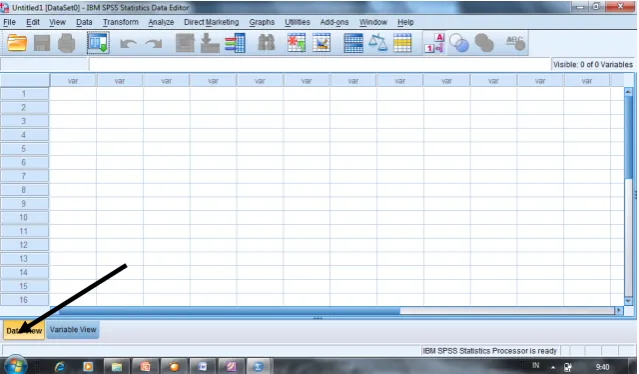Viewport: 639px width, 374px height.
Task: Switch to the Data View tab
Action: click(x=24, y=330)
